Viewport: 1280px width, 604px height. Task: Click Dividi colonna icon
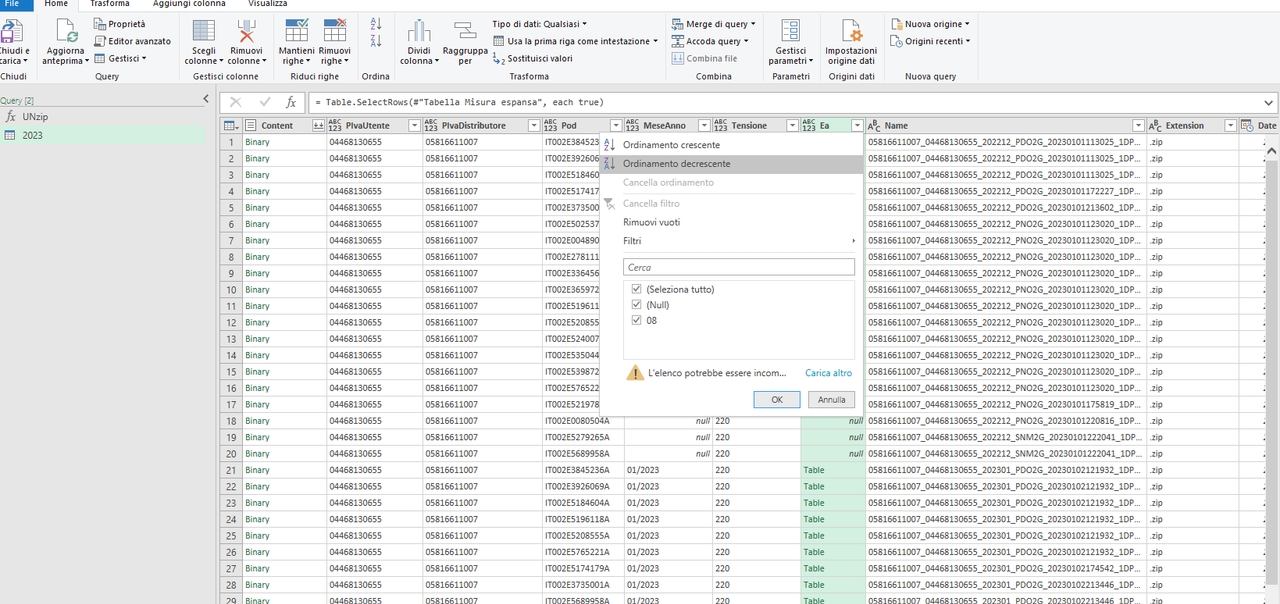419,31
